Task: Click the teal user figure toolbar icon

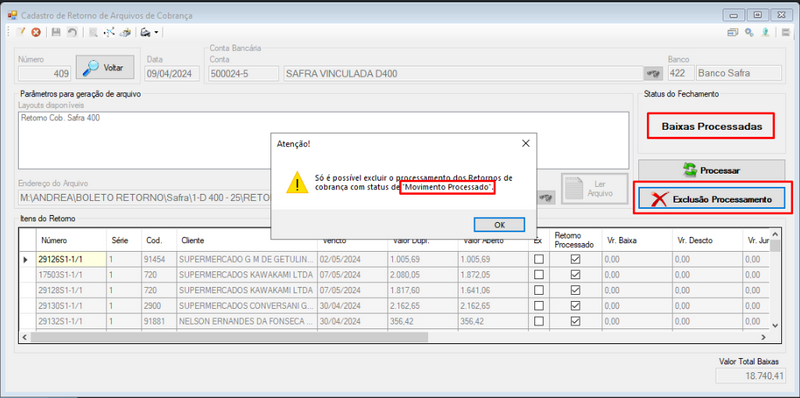Action: pyautogui.click(x=765, y=32)
